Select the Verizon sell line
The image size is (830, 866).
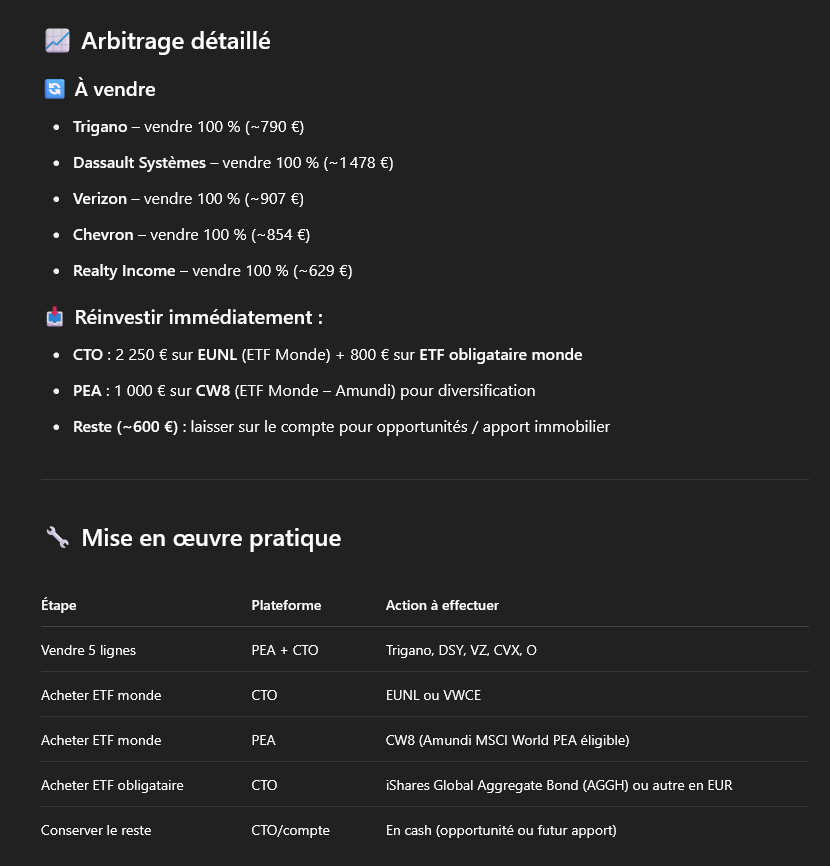pyautogui.click(x=188, y=198)
